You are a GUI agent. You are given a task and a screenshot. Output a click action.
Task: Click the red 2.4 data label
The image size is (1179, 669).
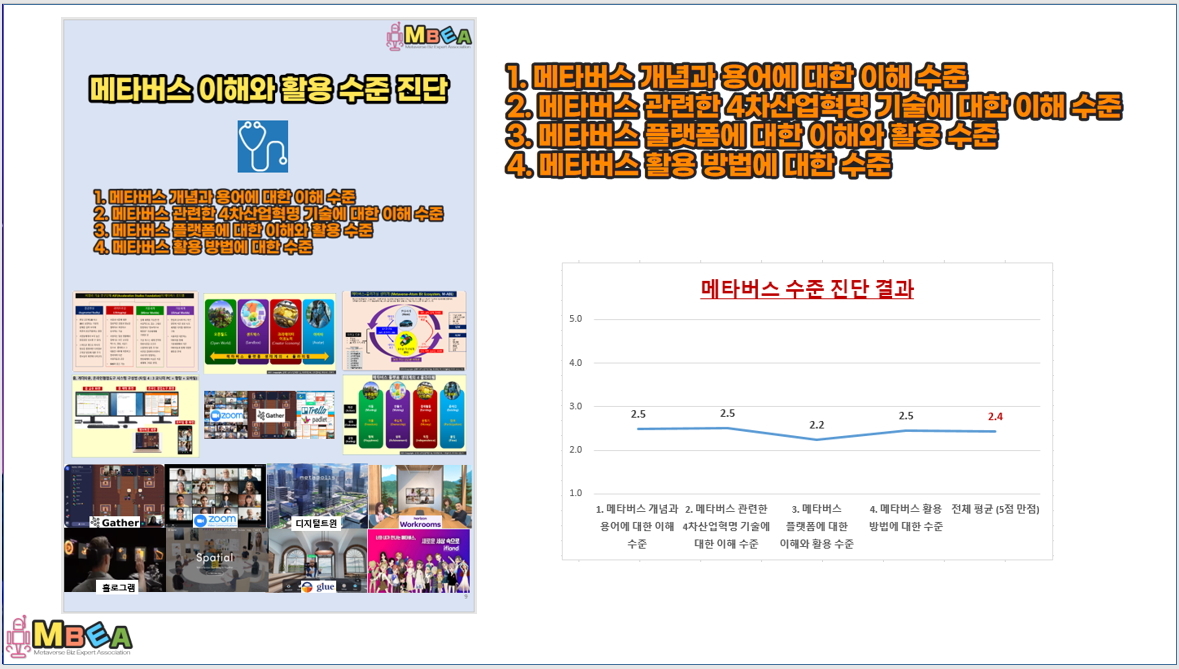pos(996,416)
